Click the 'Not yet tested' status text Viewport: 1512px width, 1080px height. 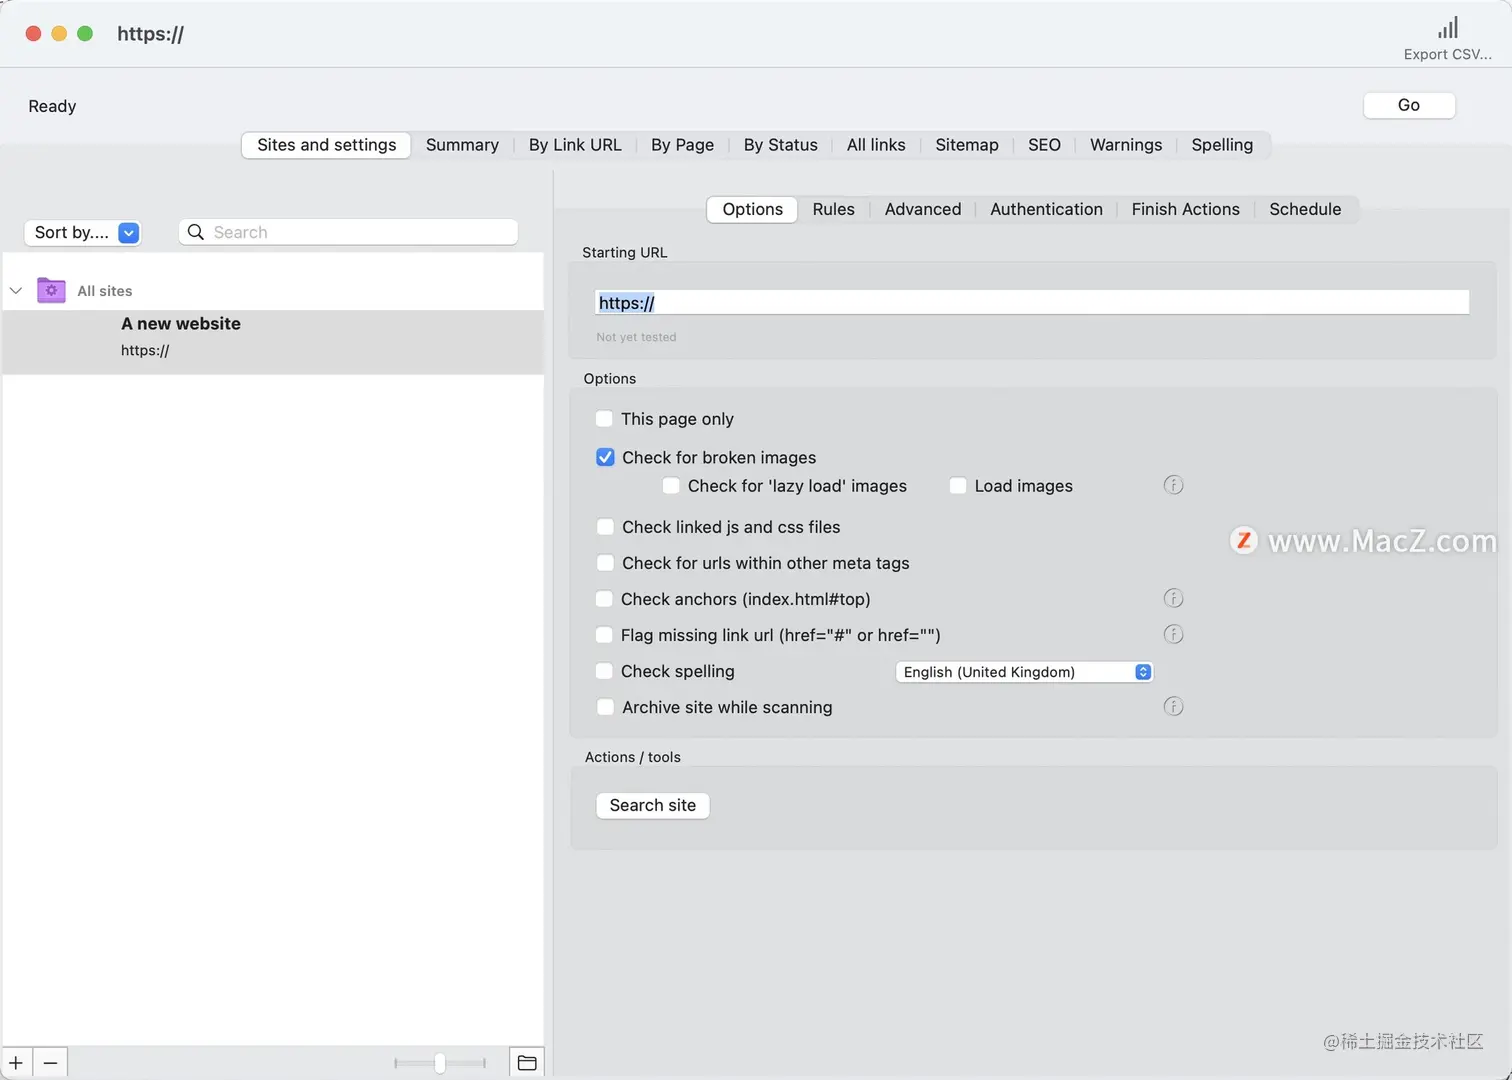coord(636,338)
